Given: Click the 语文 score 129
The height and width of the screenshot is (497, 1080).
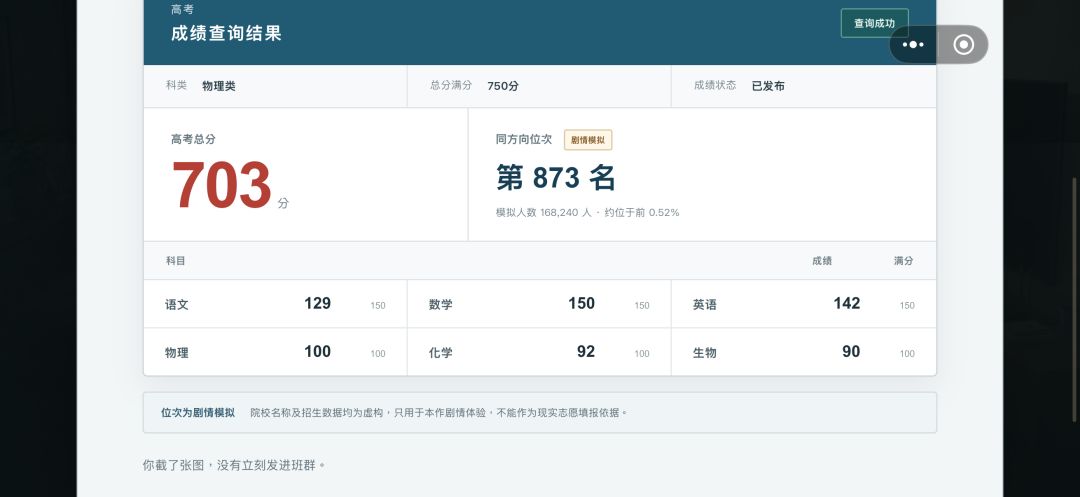Looking at the screenshot, I should point(318,304).
